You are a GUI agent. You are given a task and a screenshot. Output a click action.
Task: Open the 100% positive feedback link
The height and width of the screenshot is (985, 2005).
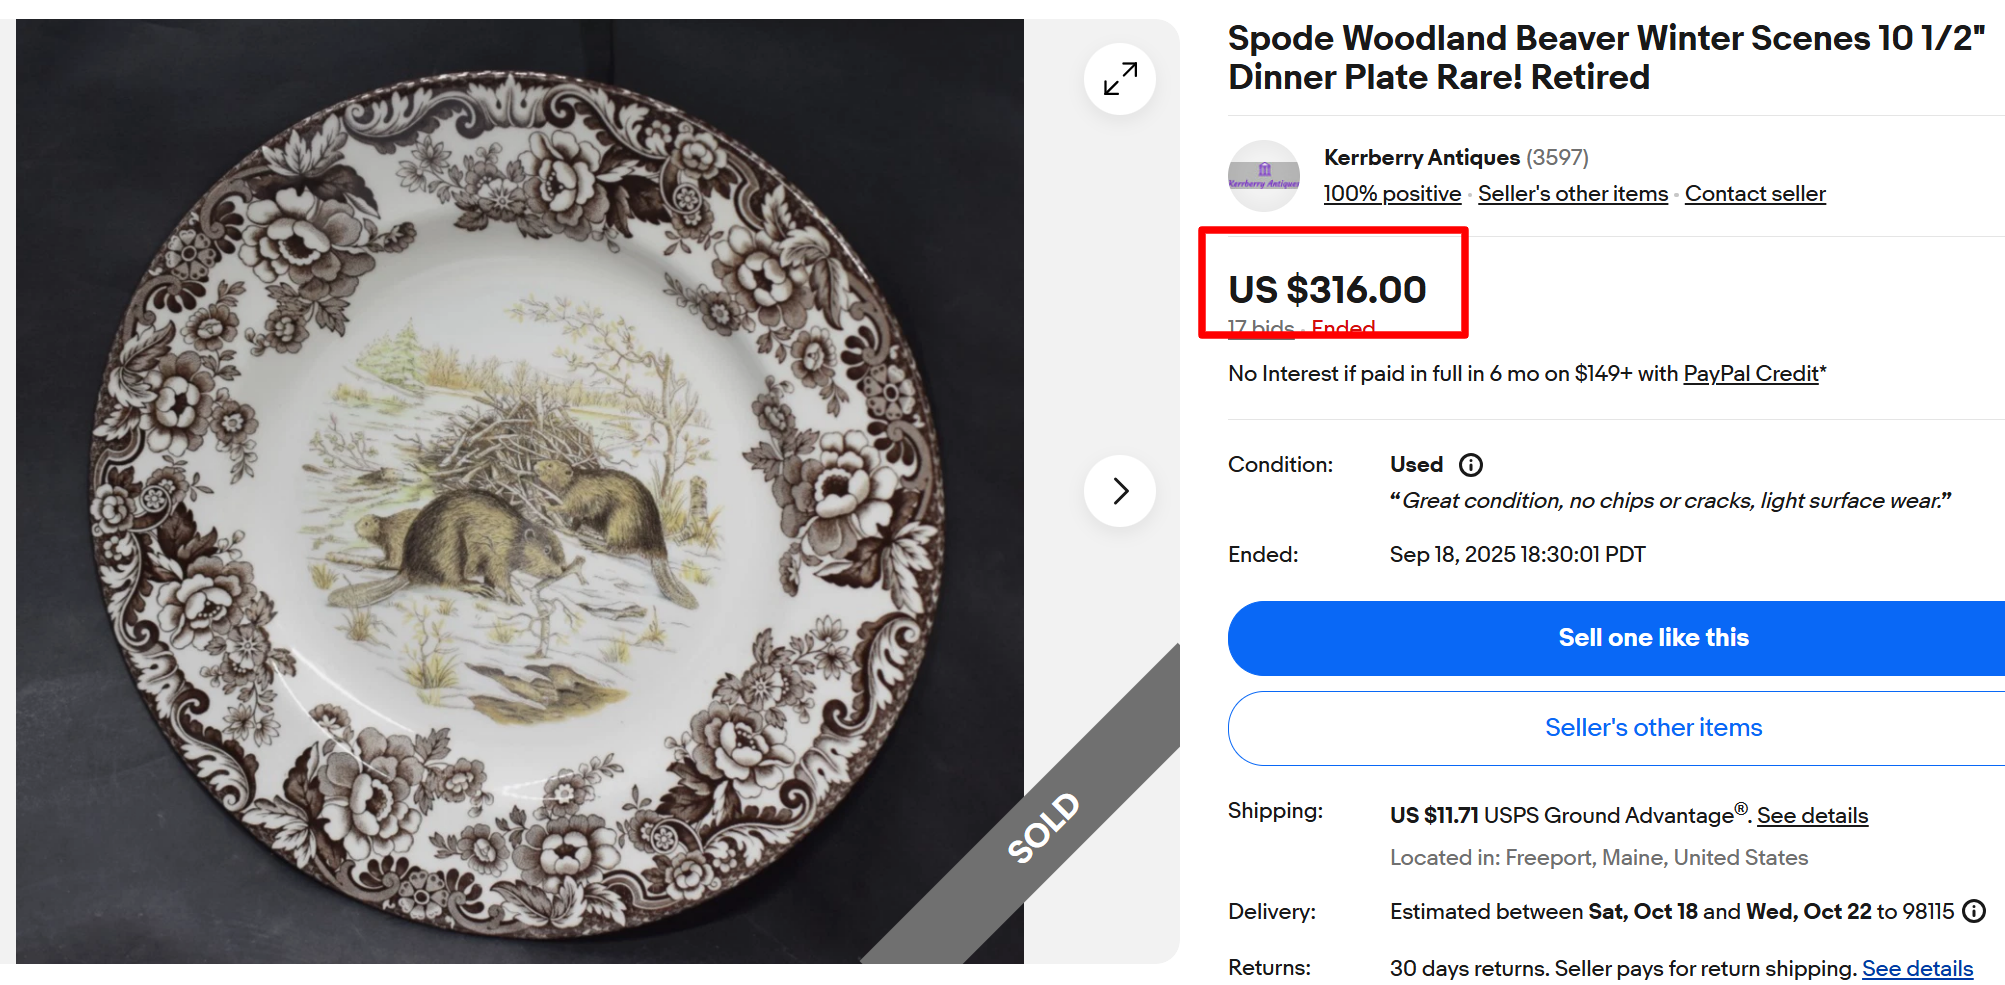coord(1392,194)
